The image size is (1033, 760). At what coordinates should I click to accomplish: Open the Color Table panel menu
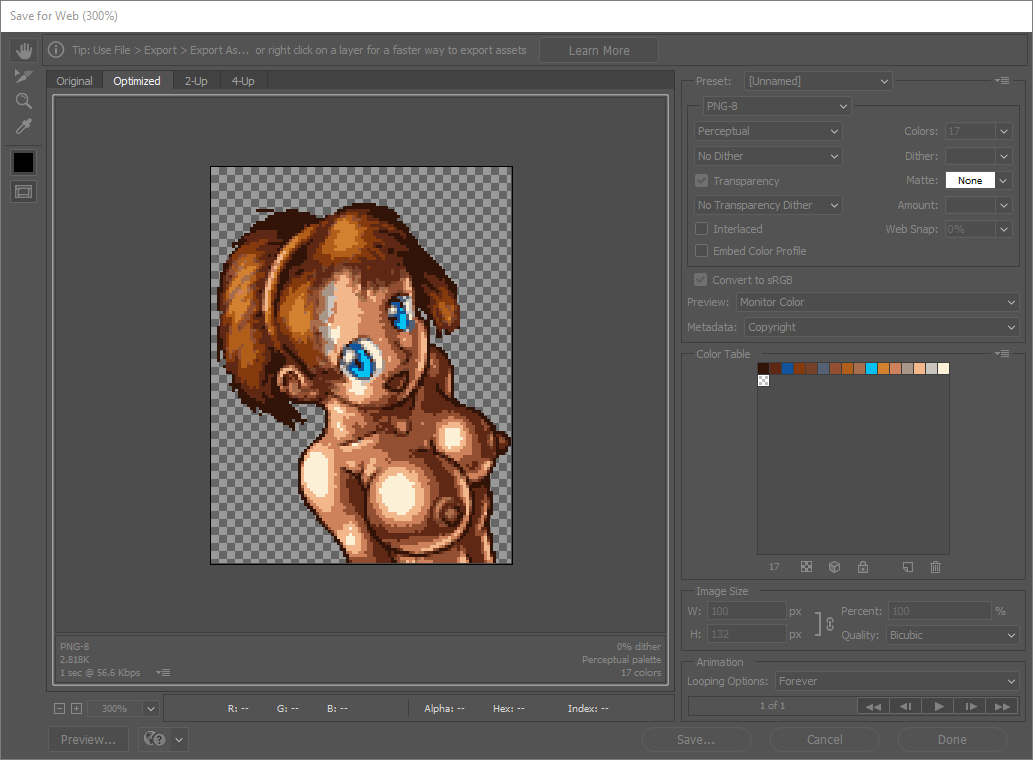pos(1003,353)
